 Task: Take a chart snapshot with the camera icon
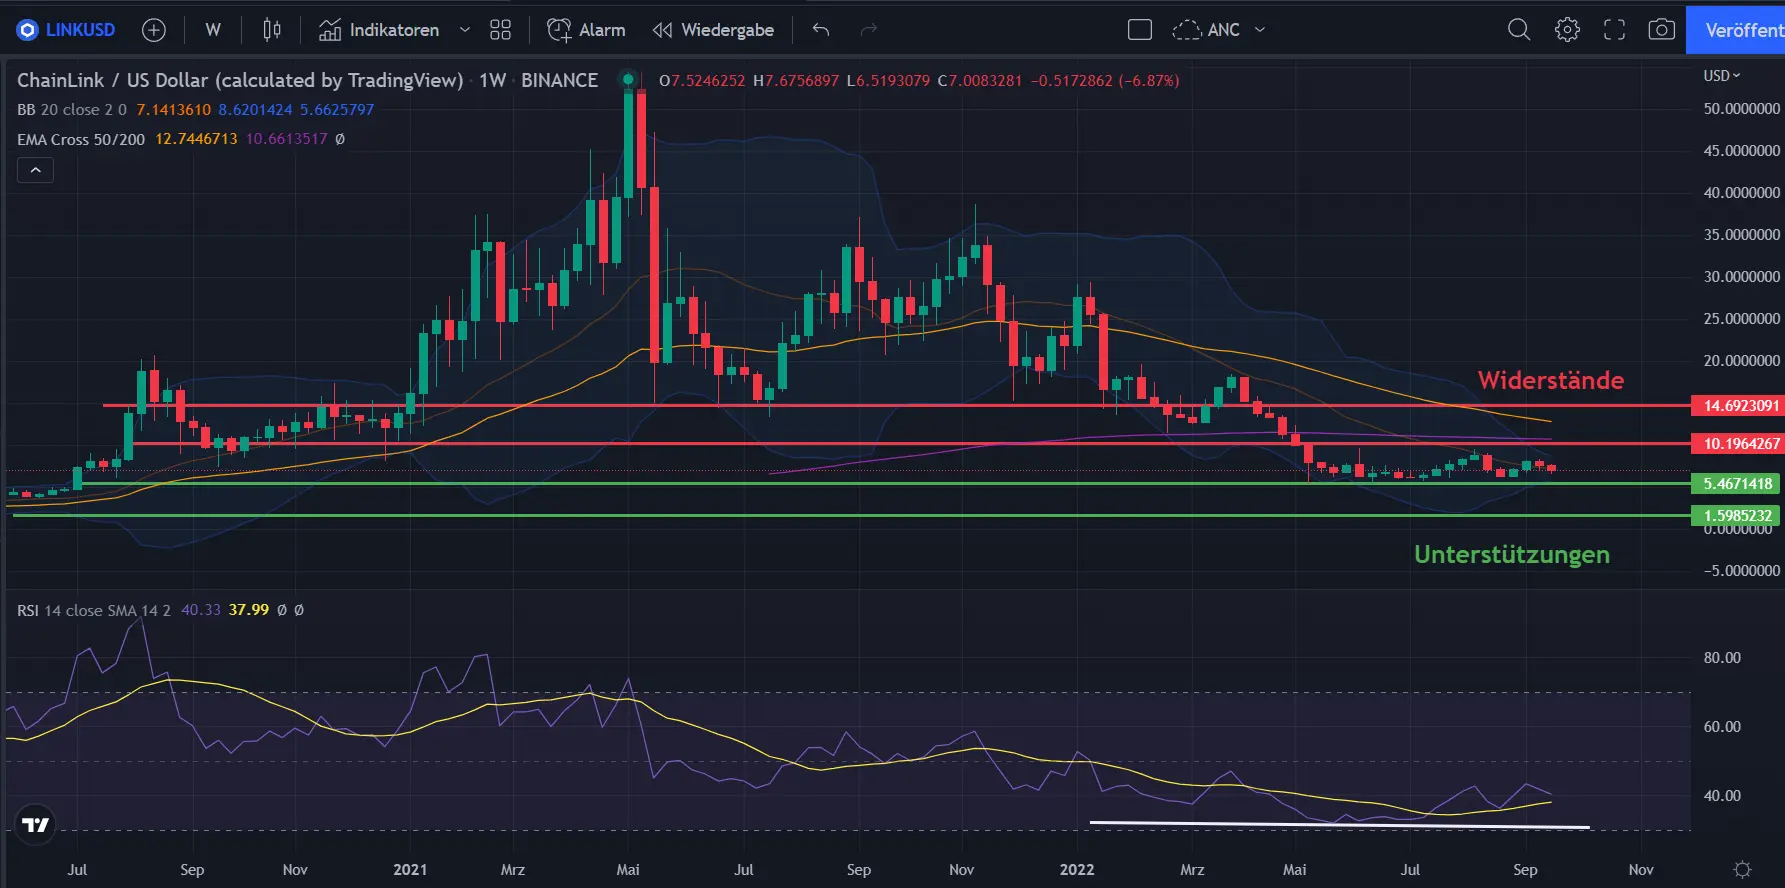click(x=1662, y=30)
